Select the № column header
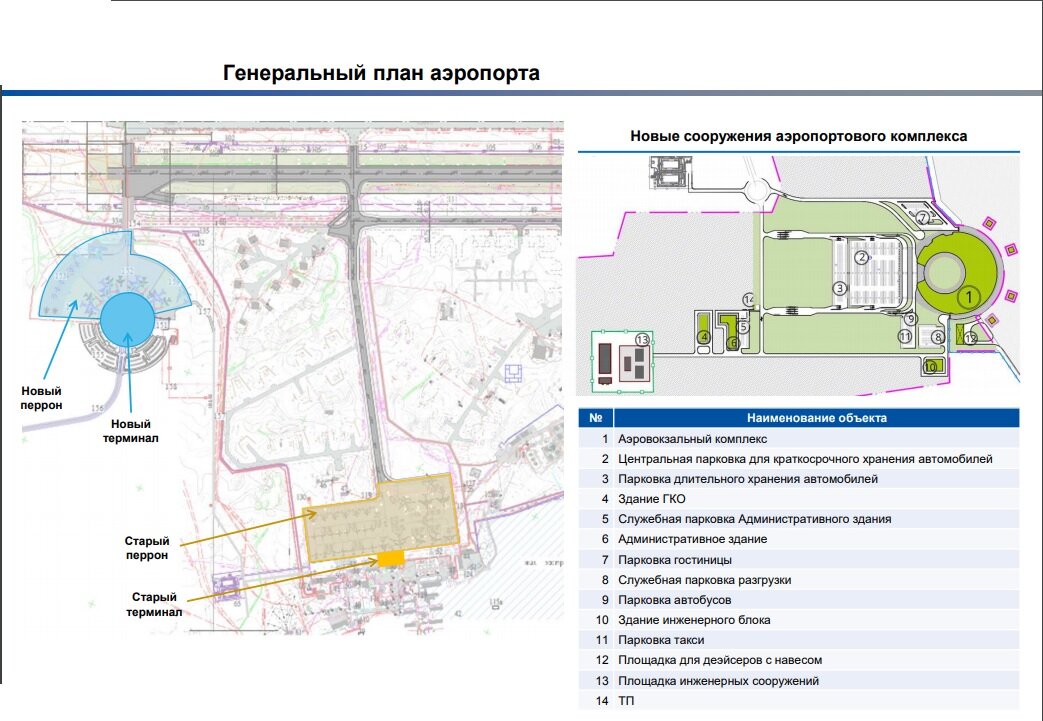The width and height of the screenshot is (1043, 721). [x=599, y=418]
